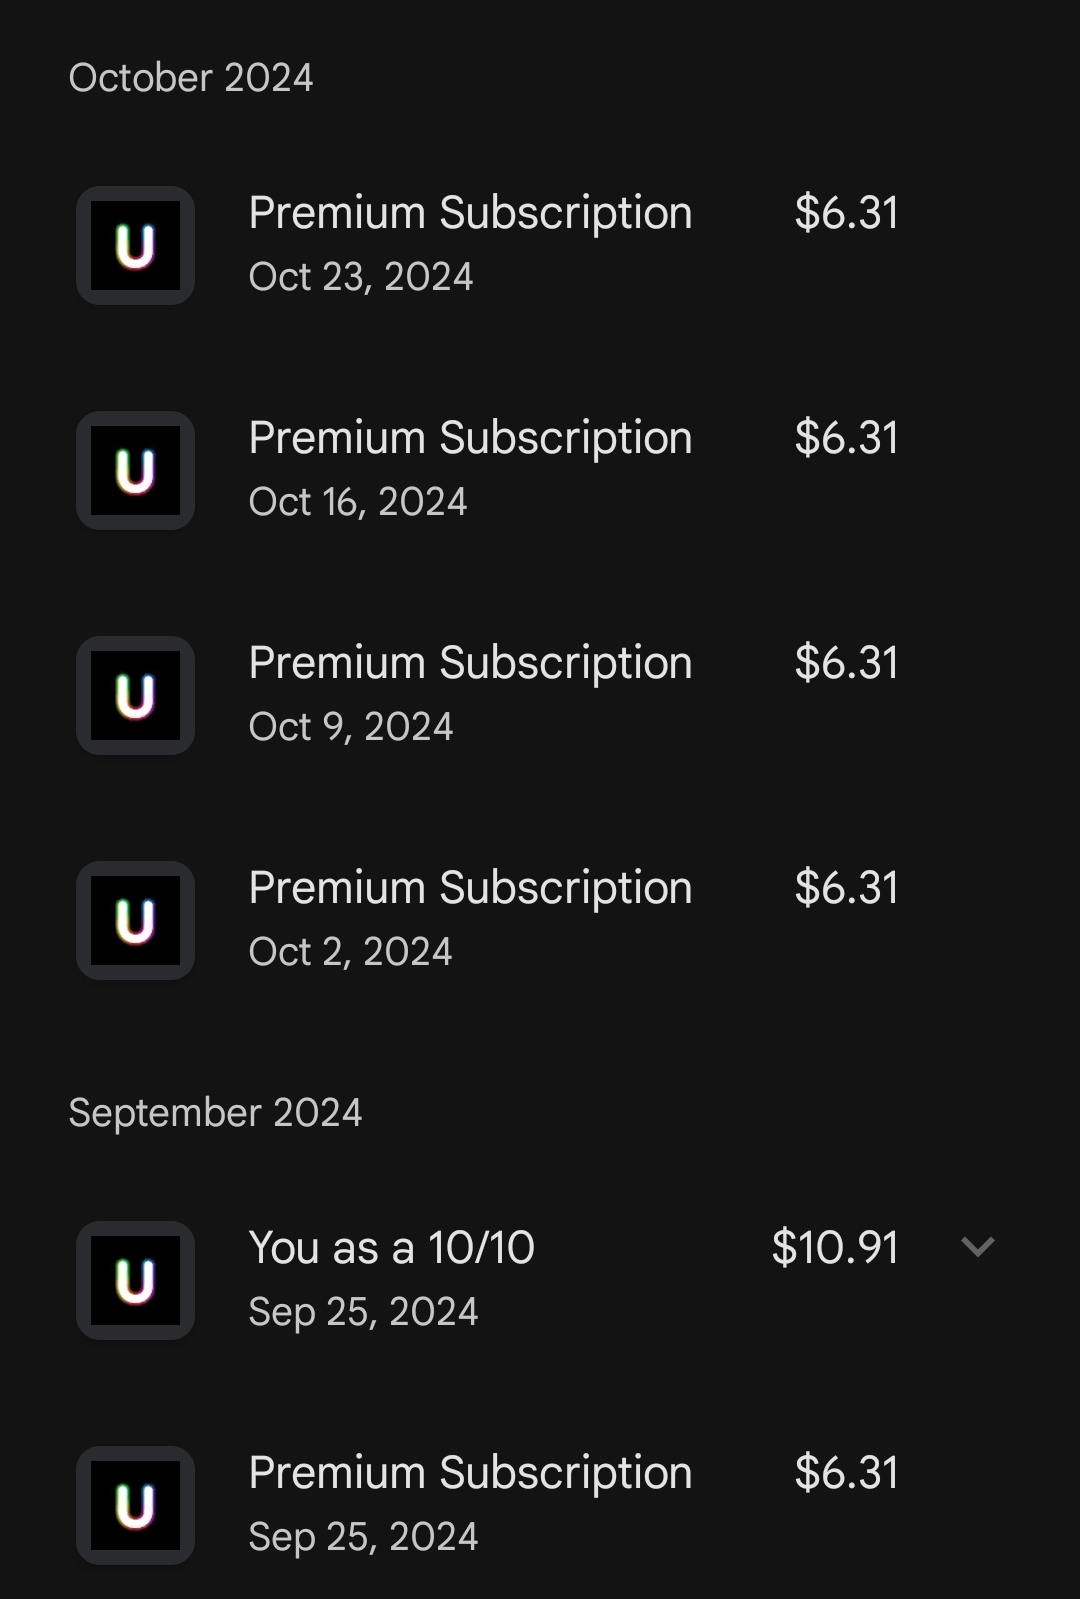Open the U app icon for Oct 9 purchase

[x=135, y=695]
